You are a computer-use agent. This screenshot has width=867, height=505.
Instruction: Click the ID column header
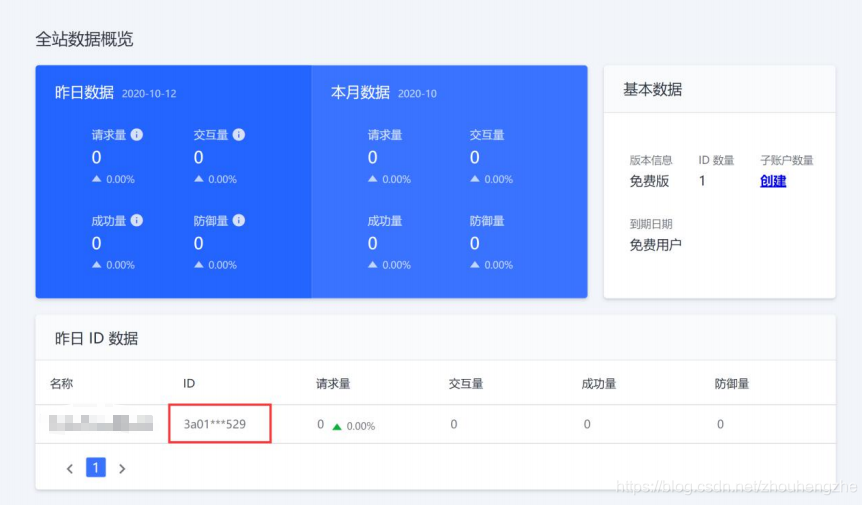(x=189, y=383)
